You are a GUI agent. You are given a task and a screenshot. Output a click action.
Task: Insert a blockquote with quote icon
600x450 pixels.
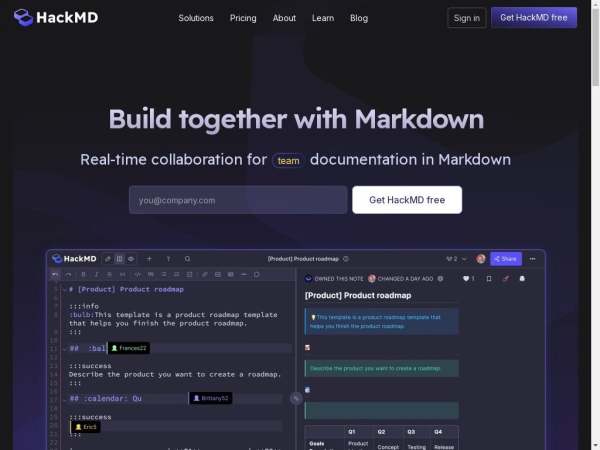[151, 274]
